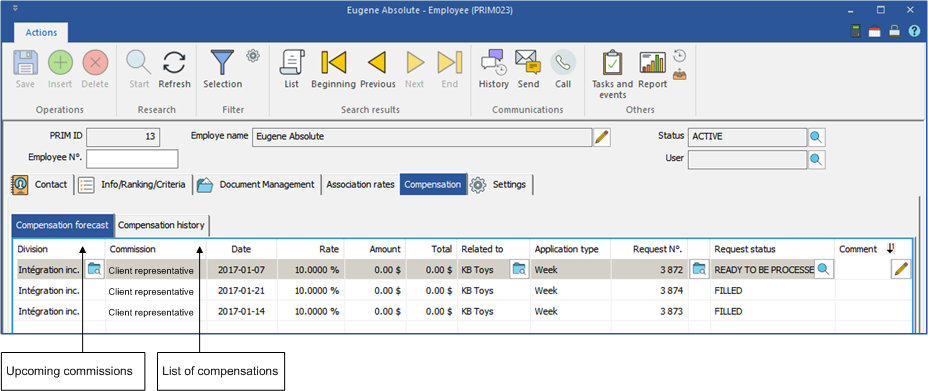Image resolution: width=928 pixels, height=391 pixels.
Task: Open Document Management tab
Action: coord(257,185)
